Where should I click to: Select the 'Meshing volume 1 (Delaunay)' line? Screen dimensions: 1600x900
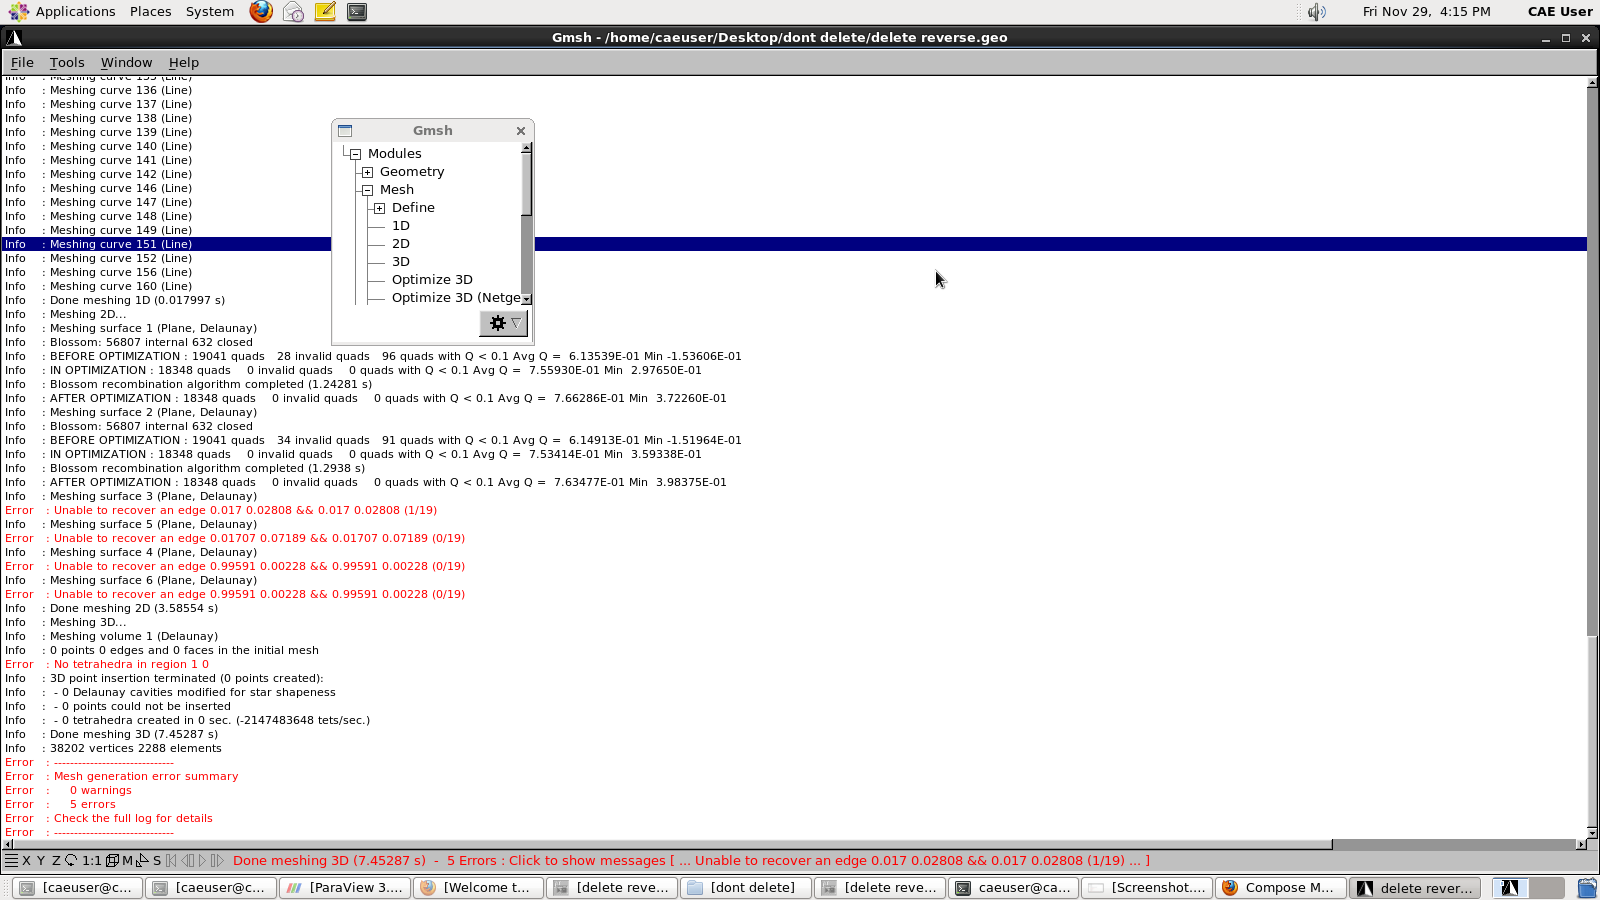134,636
